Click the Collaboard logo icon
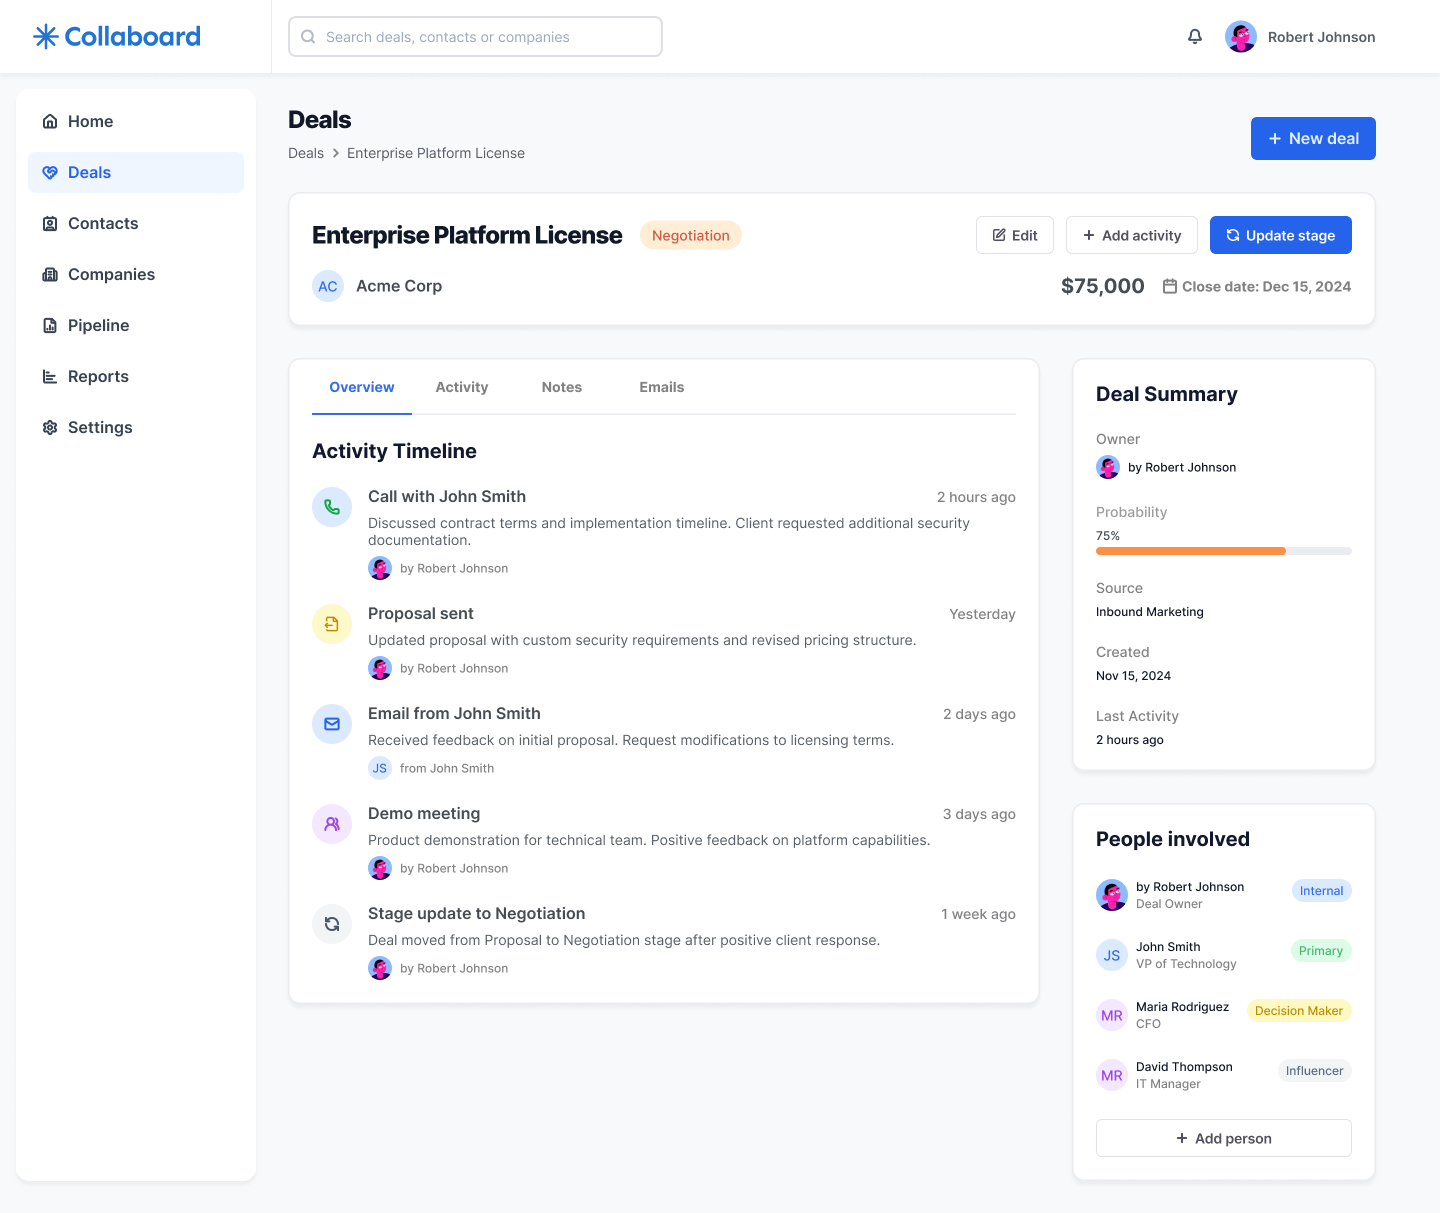Image resolution: width=1440 pixels, height=1213 pixels. click(x=44, y=36)
